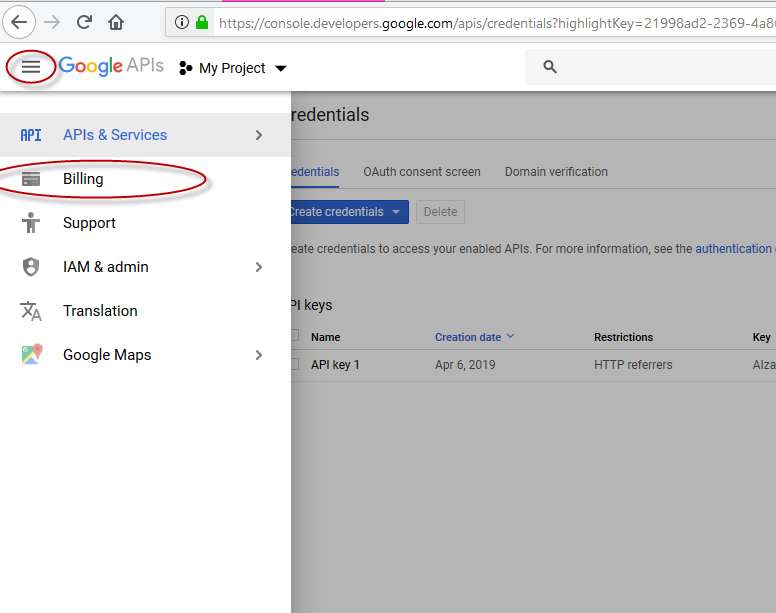The width and height of the screenshot is (776, 613).
Task: Reload the page with the refresh icon
Action: tap(84, 22)
